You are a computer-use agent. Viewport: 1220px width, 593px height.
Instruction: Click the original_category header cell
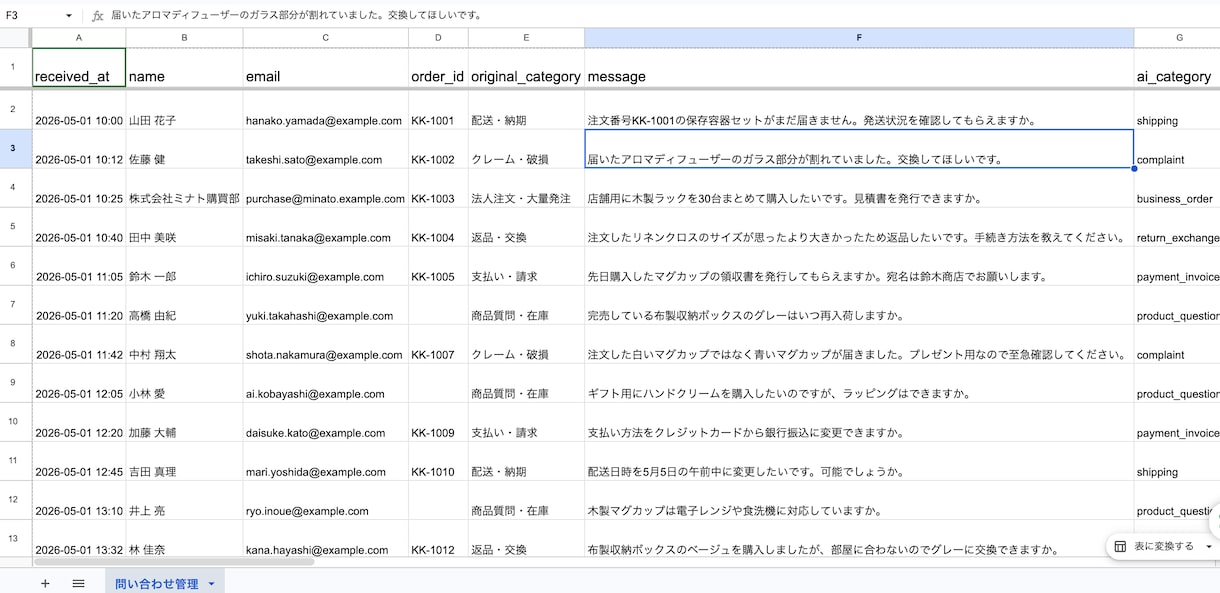(526, 68)
